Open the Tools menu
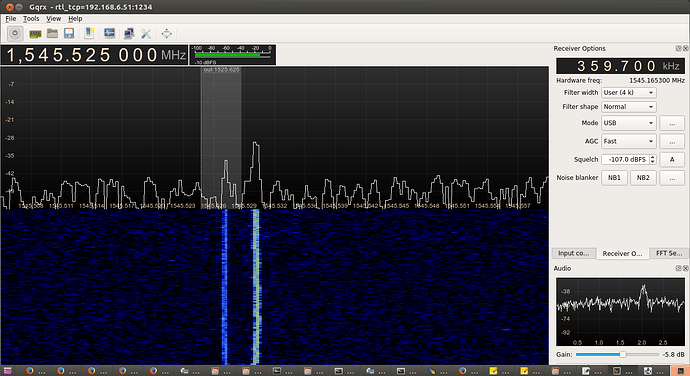The height and width of the screenshot is (376, 690). [x=31, y=18]
